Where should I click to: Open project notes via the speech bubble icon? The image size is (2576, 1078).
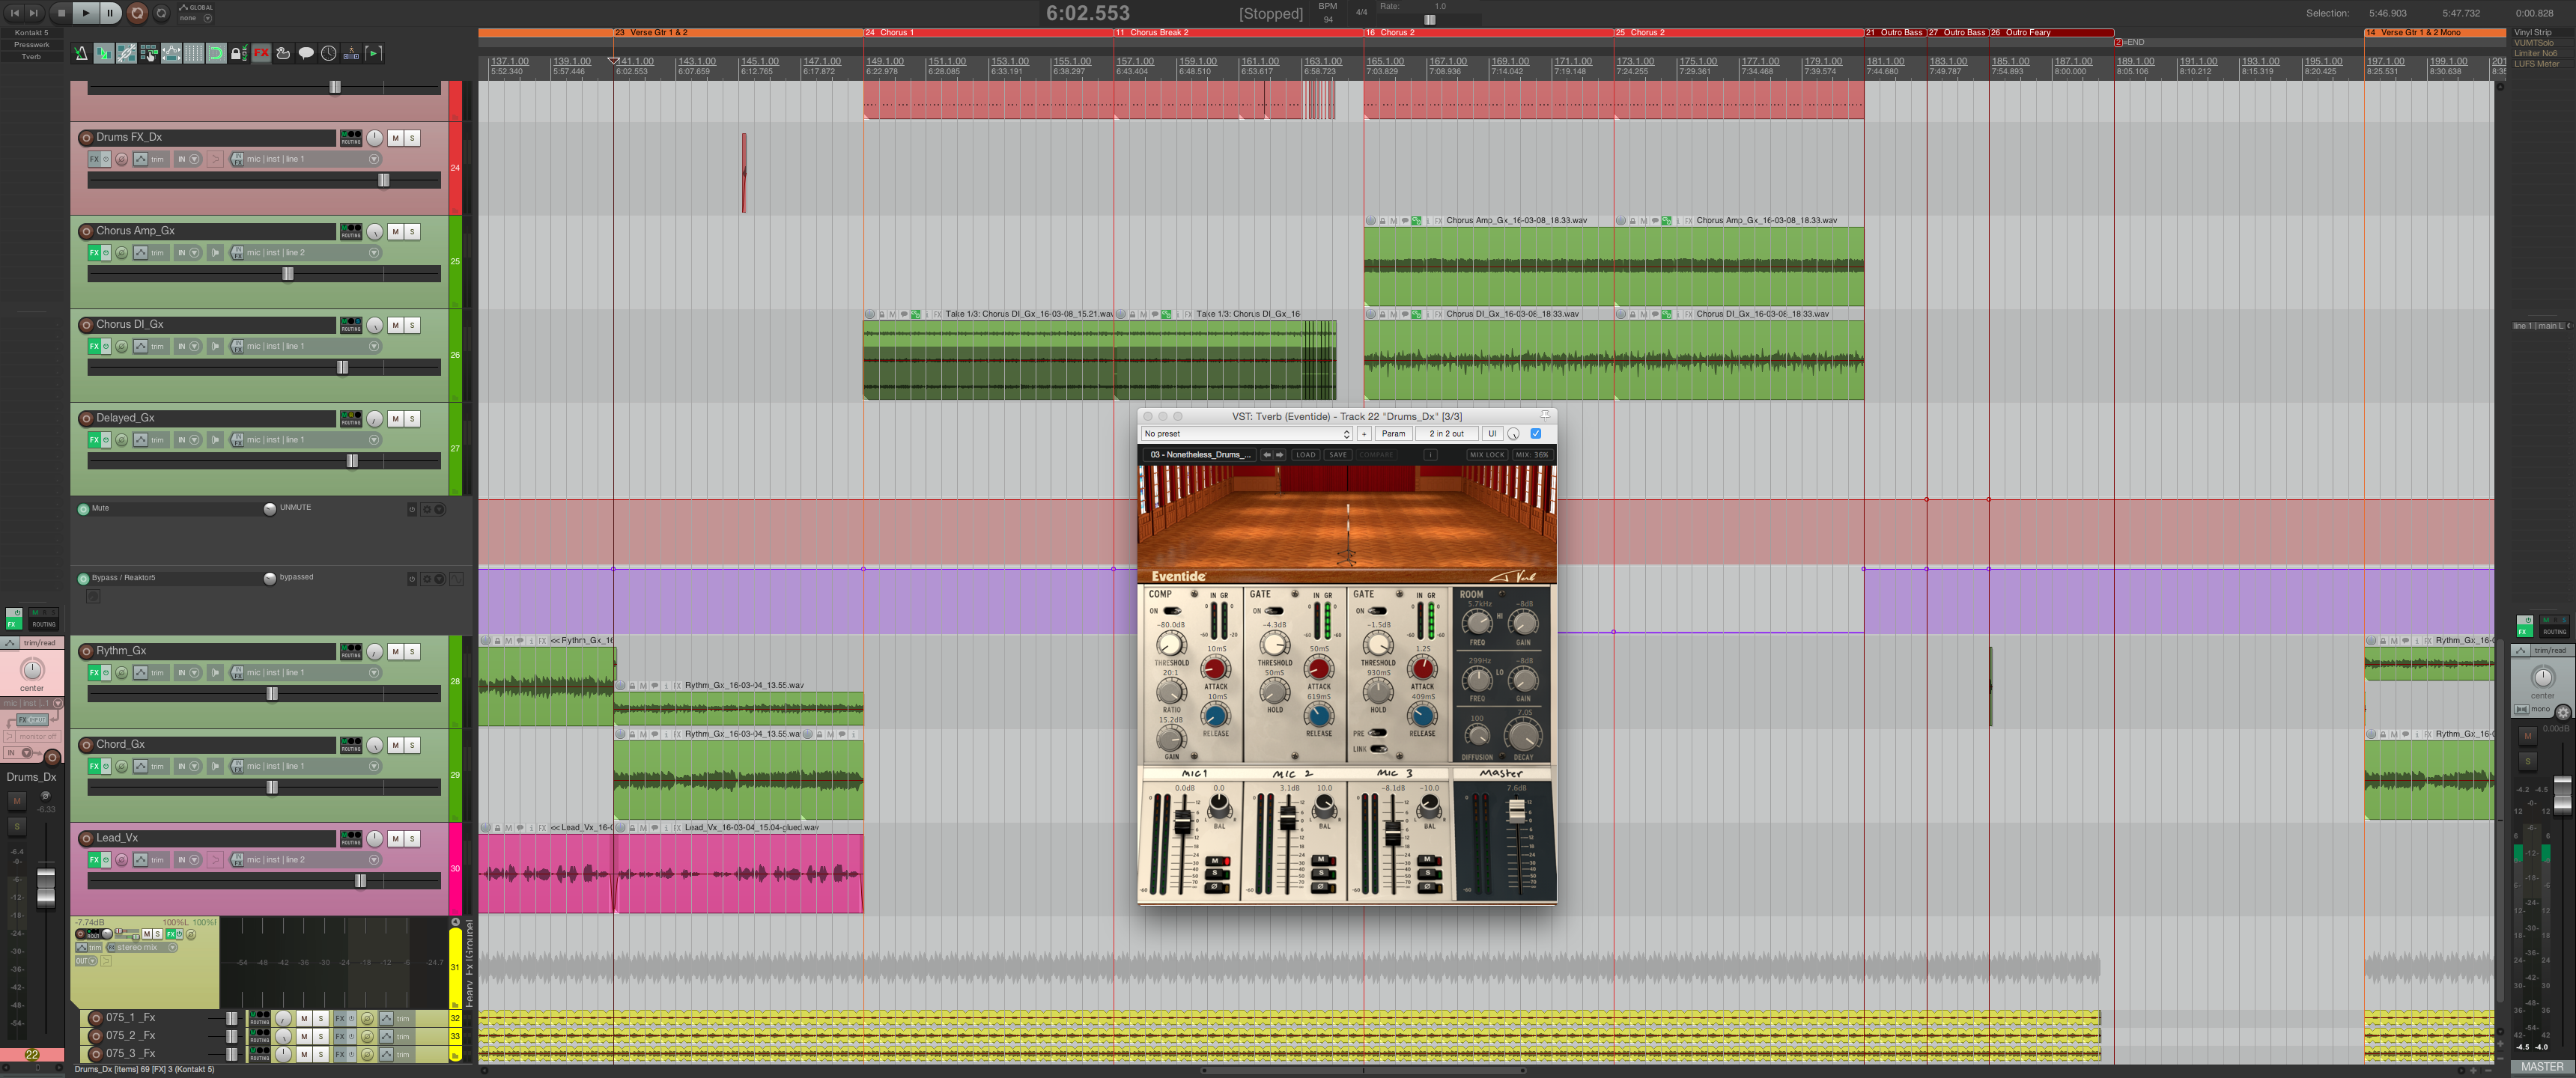(307, 53)
